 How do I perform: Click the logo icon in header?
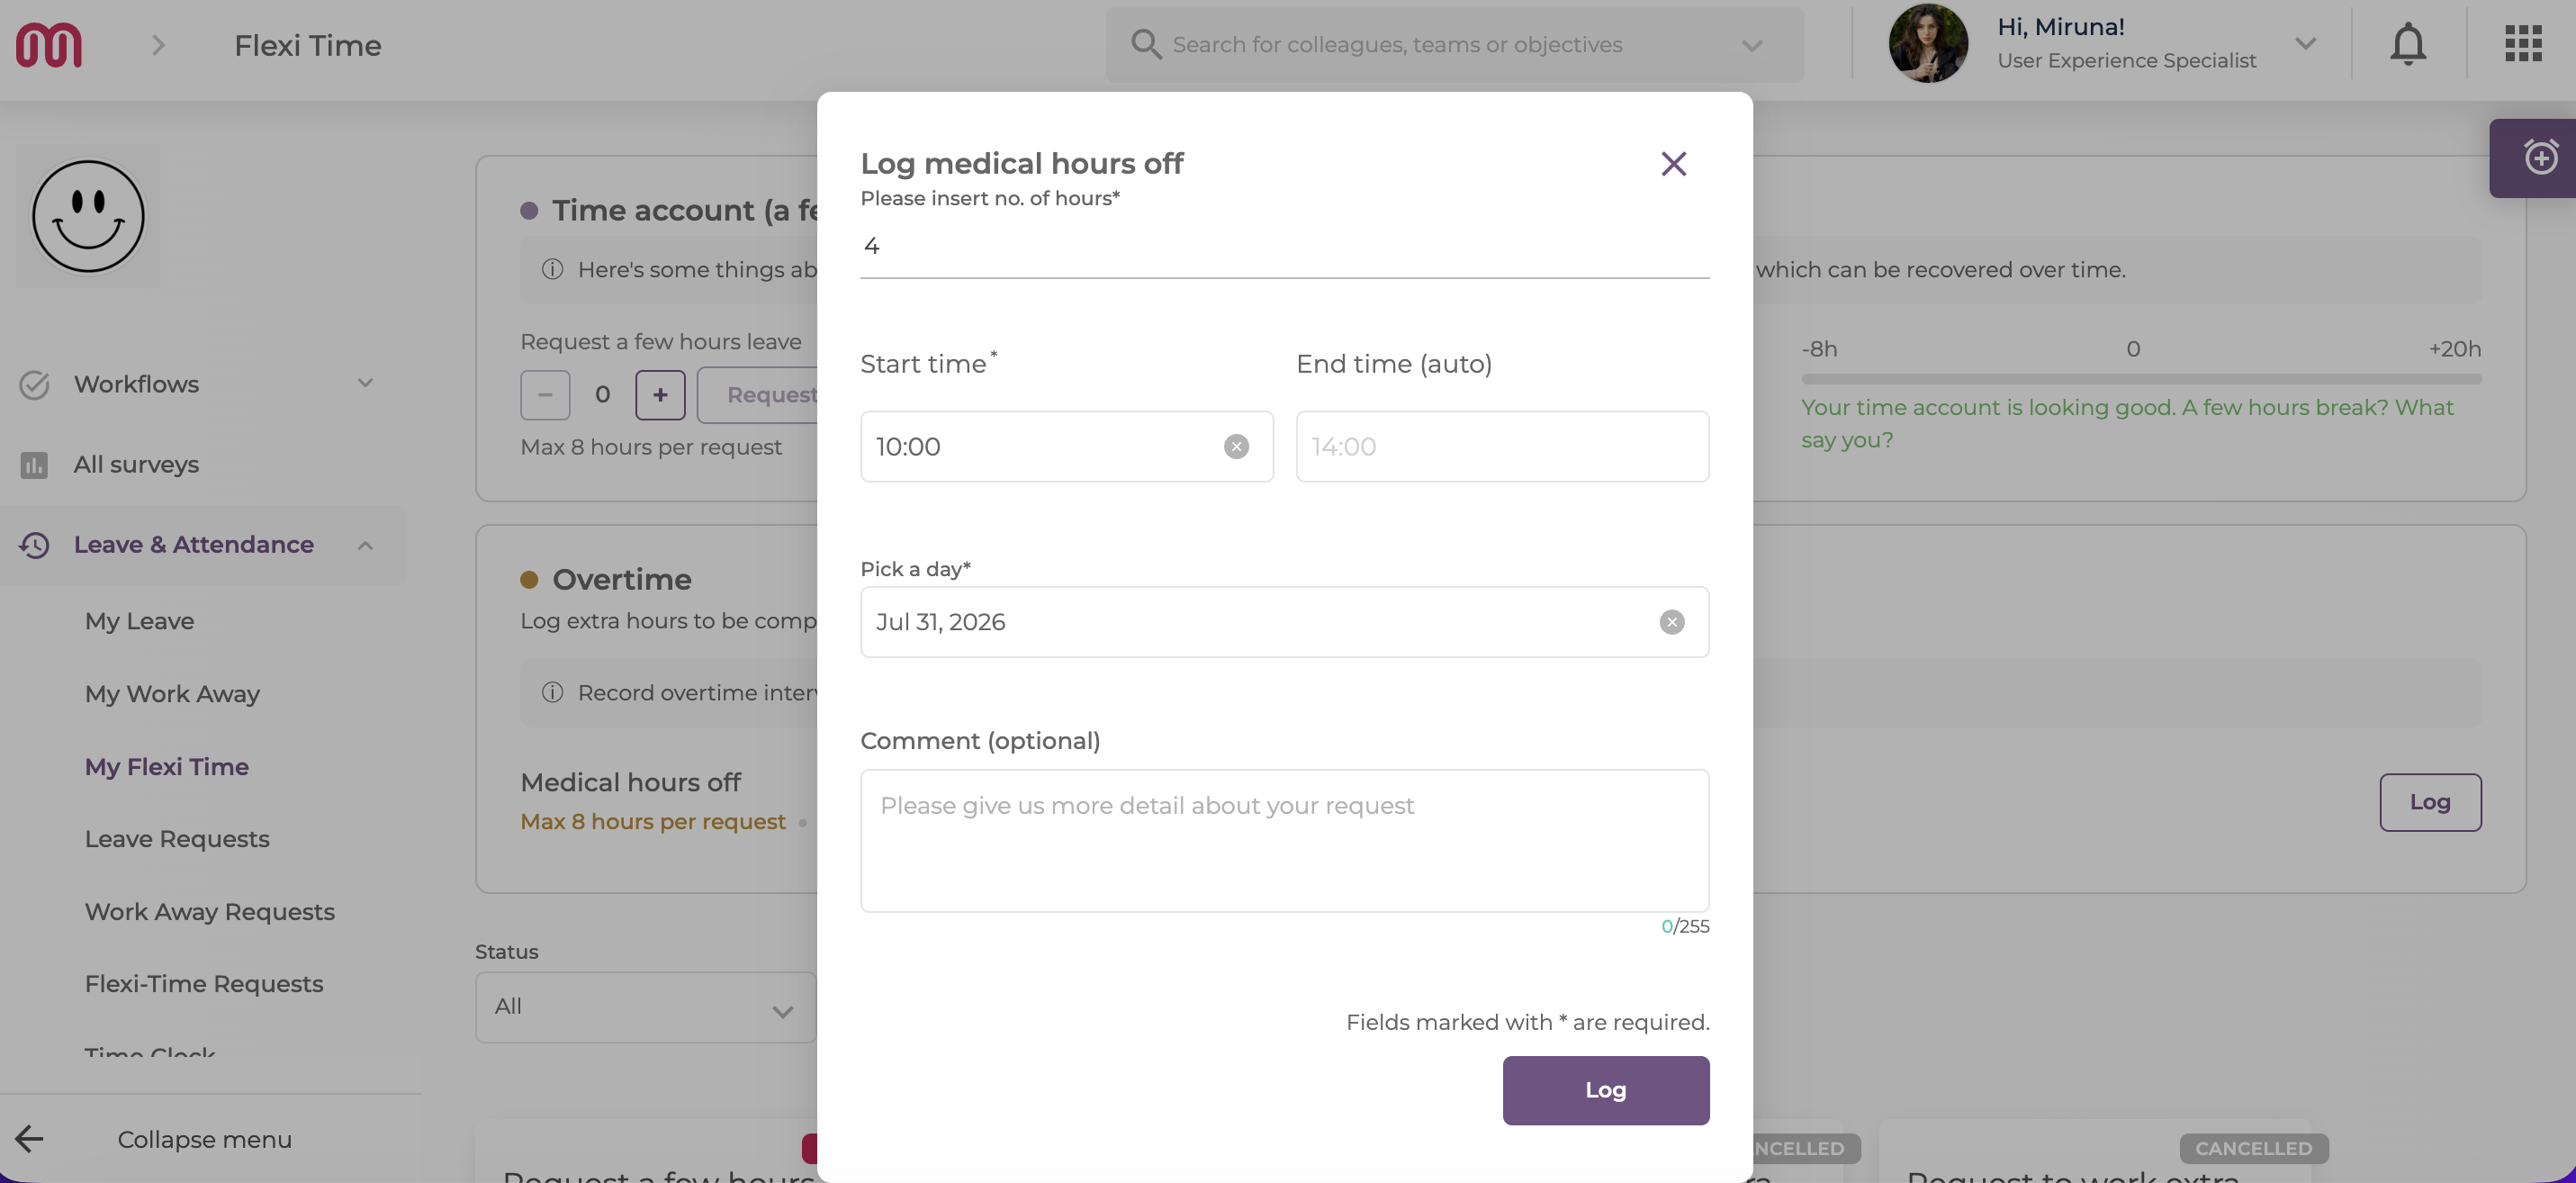[48, 45]
